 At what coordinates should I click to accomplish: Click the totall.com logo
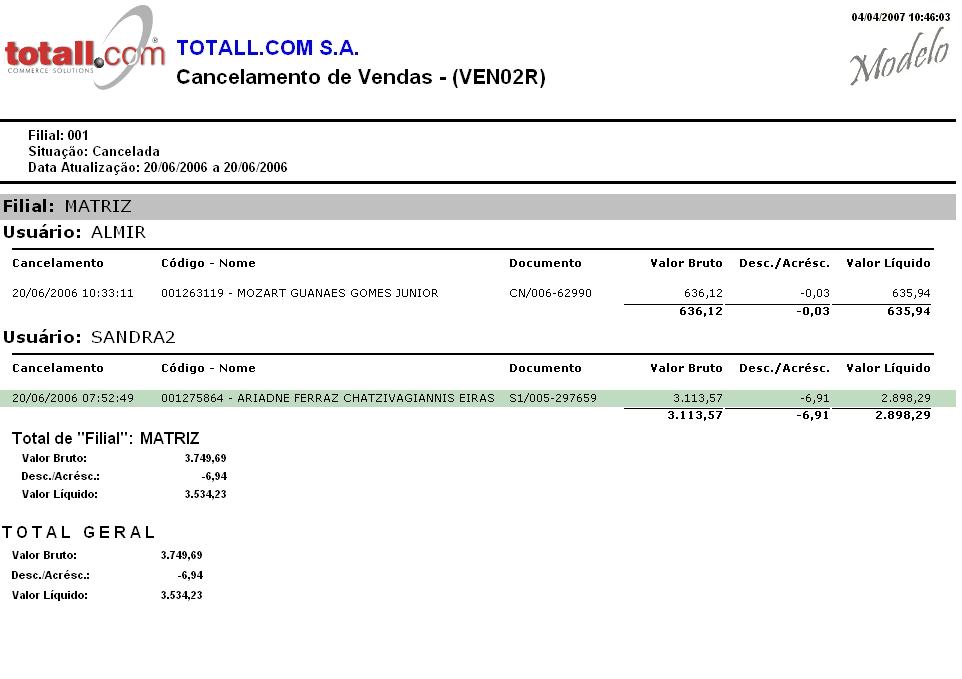pyautogui.click(x=85, y=48)
